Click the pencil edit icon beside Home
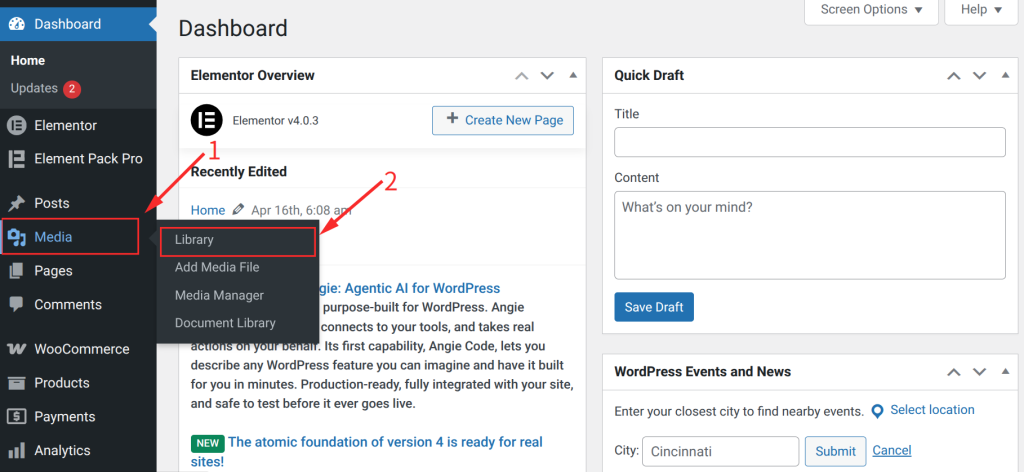1024x472 pixels. [238, 210]
